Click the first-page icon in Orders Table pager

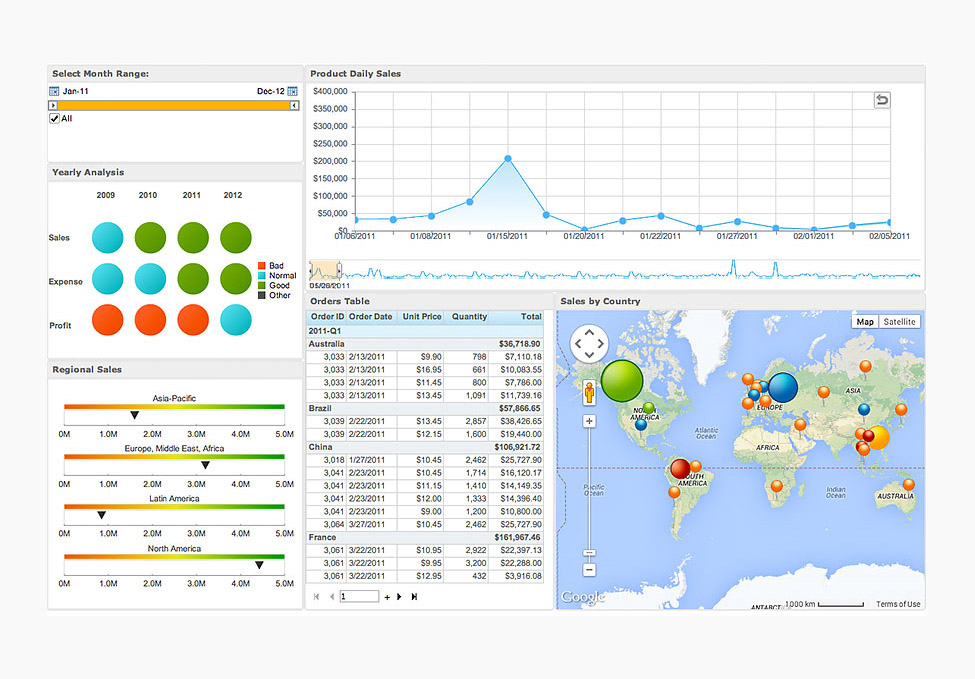pos(317,596)
